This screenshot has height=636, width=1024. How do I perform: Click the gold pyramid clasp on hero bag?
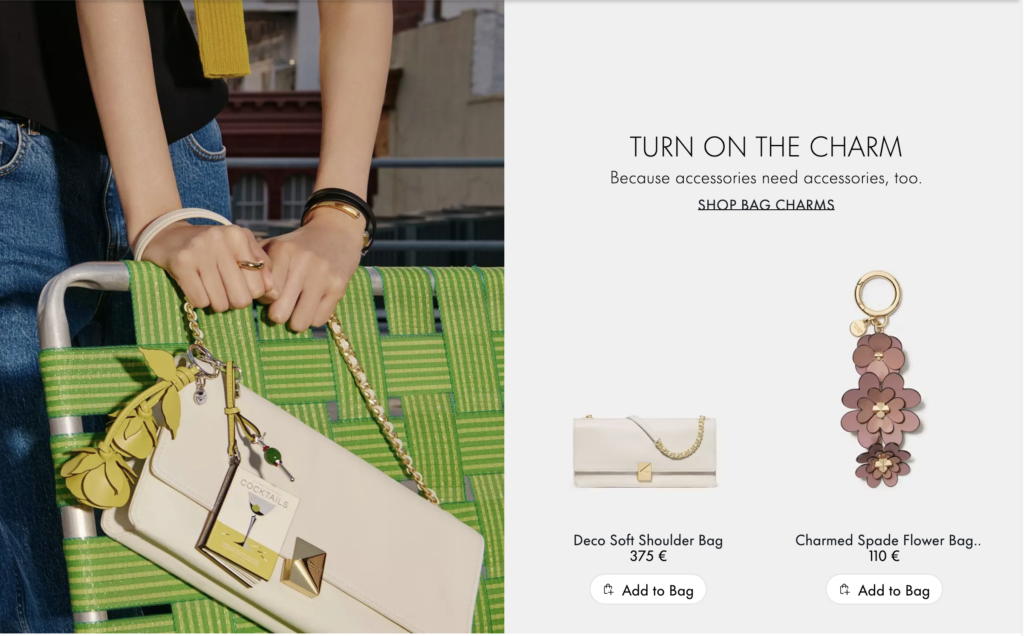click(304, 566)
